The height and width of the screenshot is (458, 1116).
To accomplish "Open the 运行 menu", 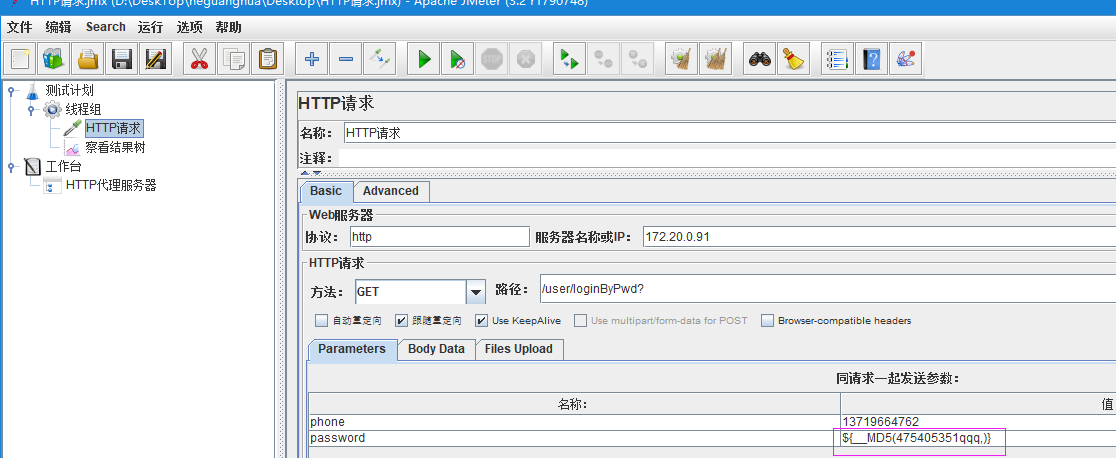I will [x=150, y=27].
